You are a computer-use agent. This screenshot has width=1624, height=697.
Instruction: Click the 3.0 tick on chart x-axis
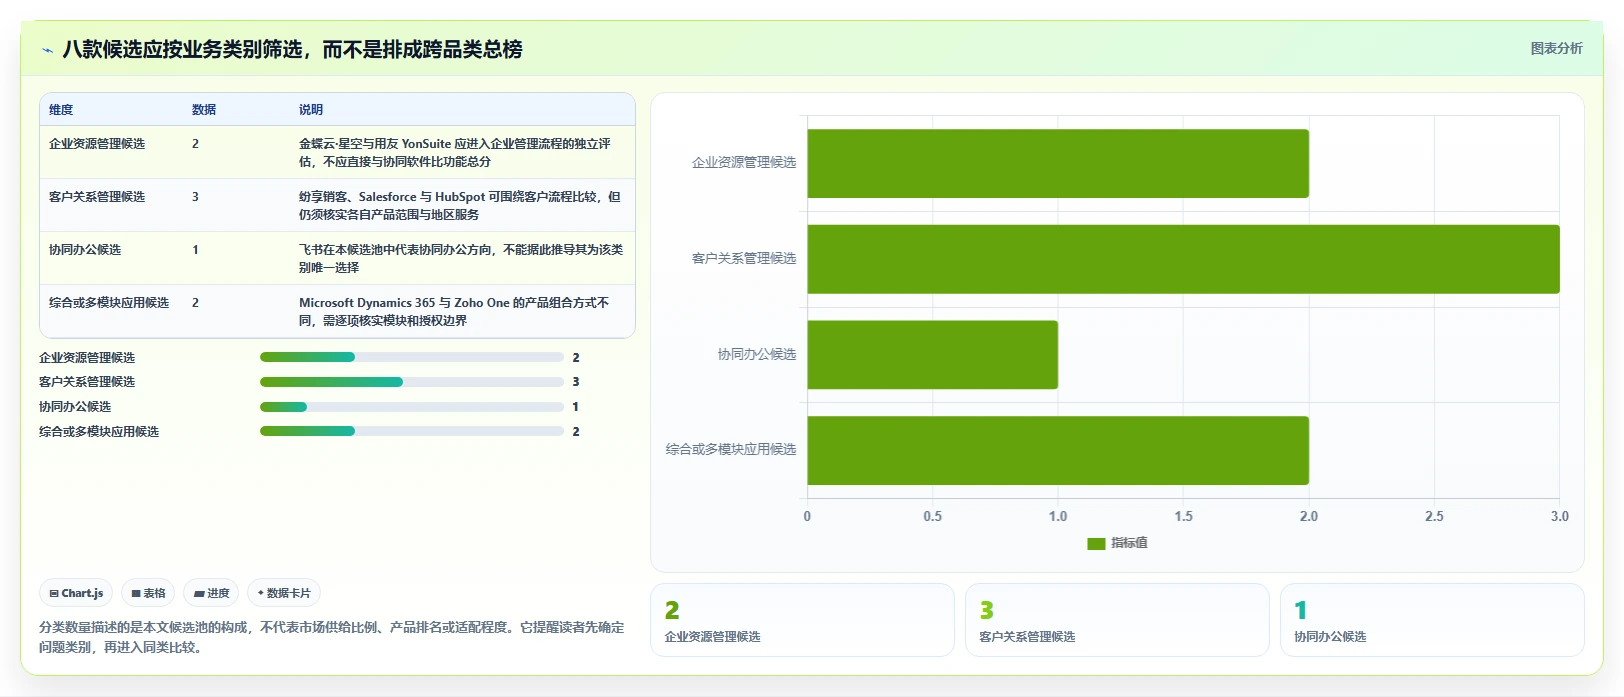click(x=1560, y=517)
